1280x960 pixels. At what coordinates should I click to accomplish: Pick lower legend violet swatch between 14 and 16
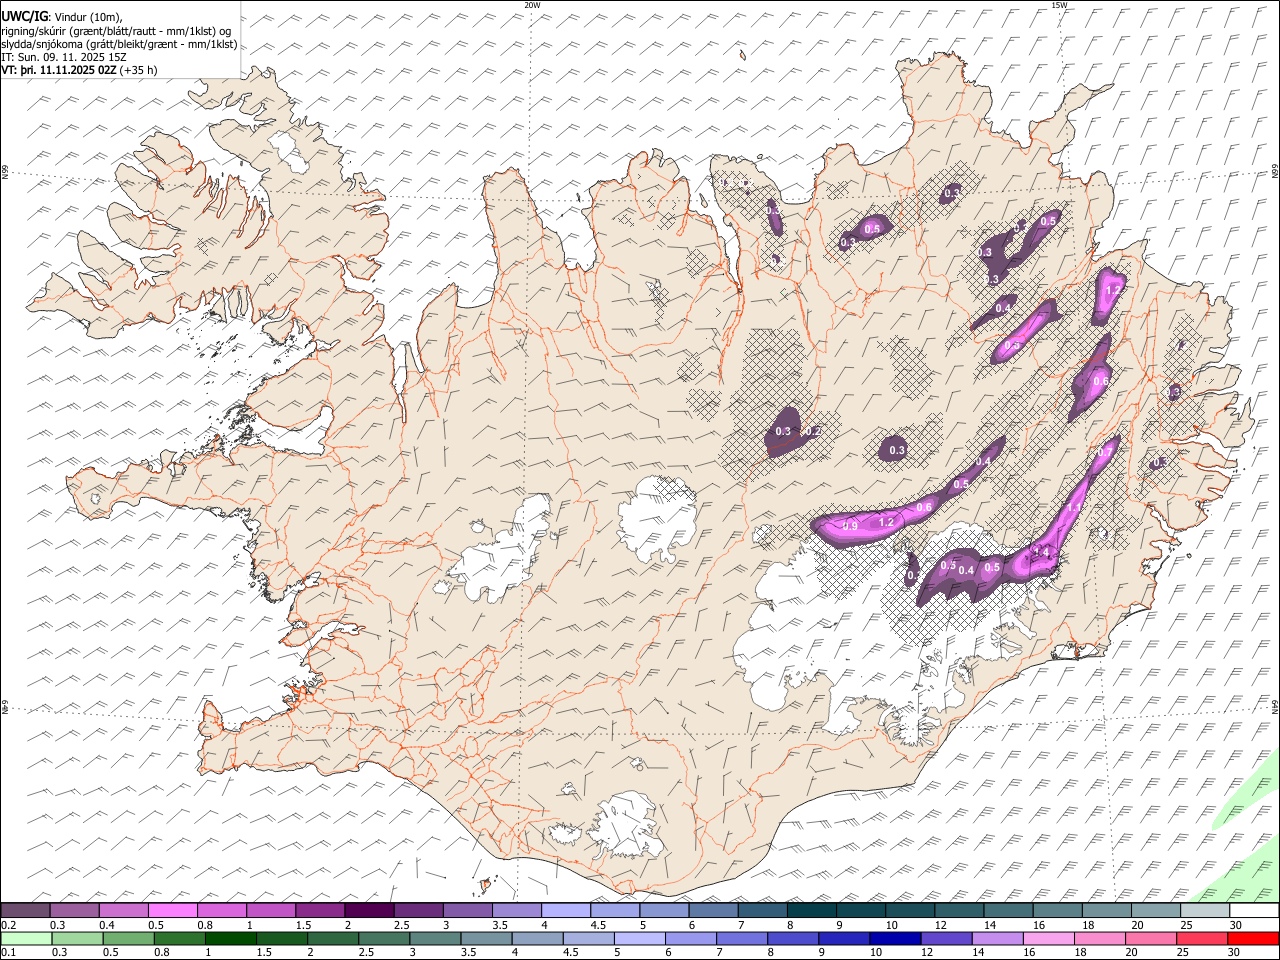coord(996,938)
